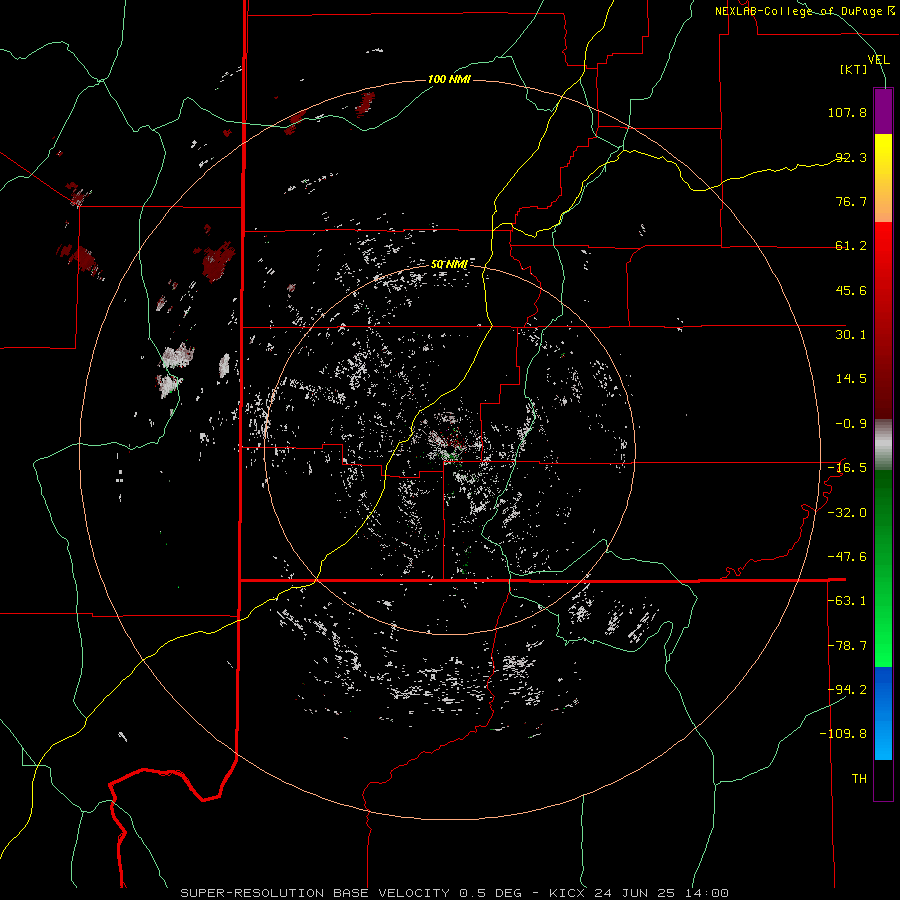
Task: Click the red segment of velocity color bar
Action: click(x=883, y=320)
